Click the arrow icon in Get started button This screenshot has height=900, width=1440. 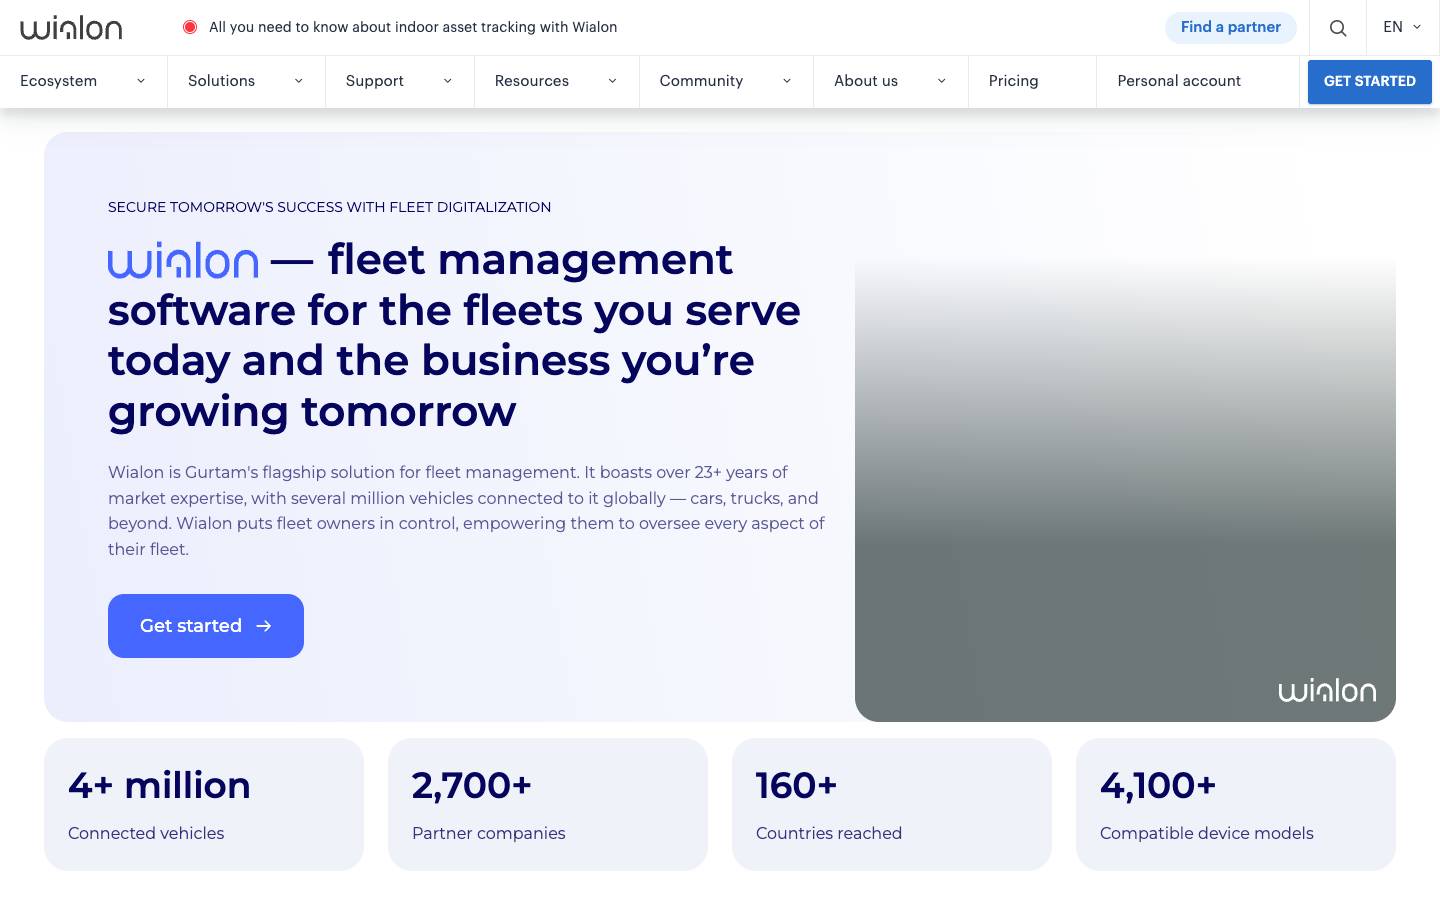pos(264,626)
